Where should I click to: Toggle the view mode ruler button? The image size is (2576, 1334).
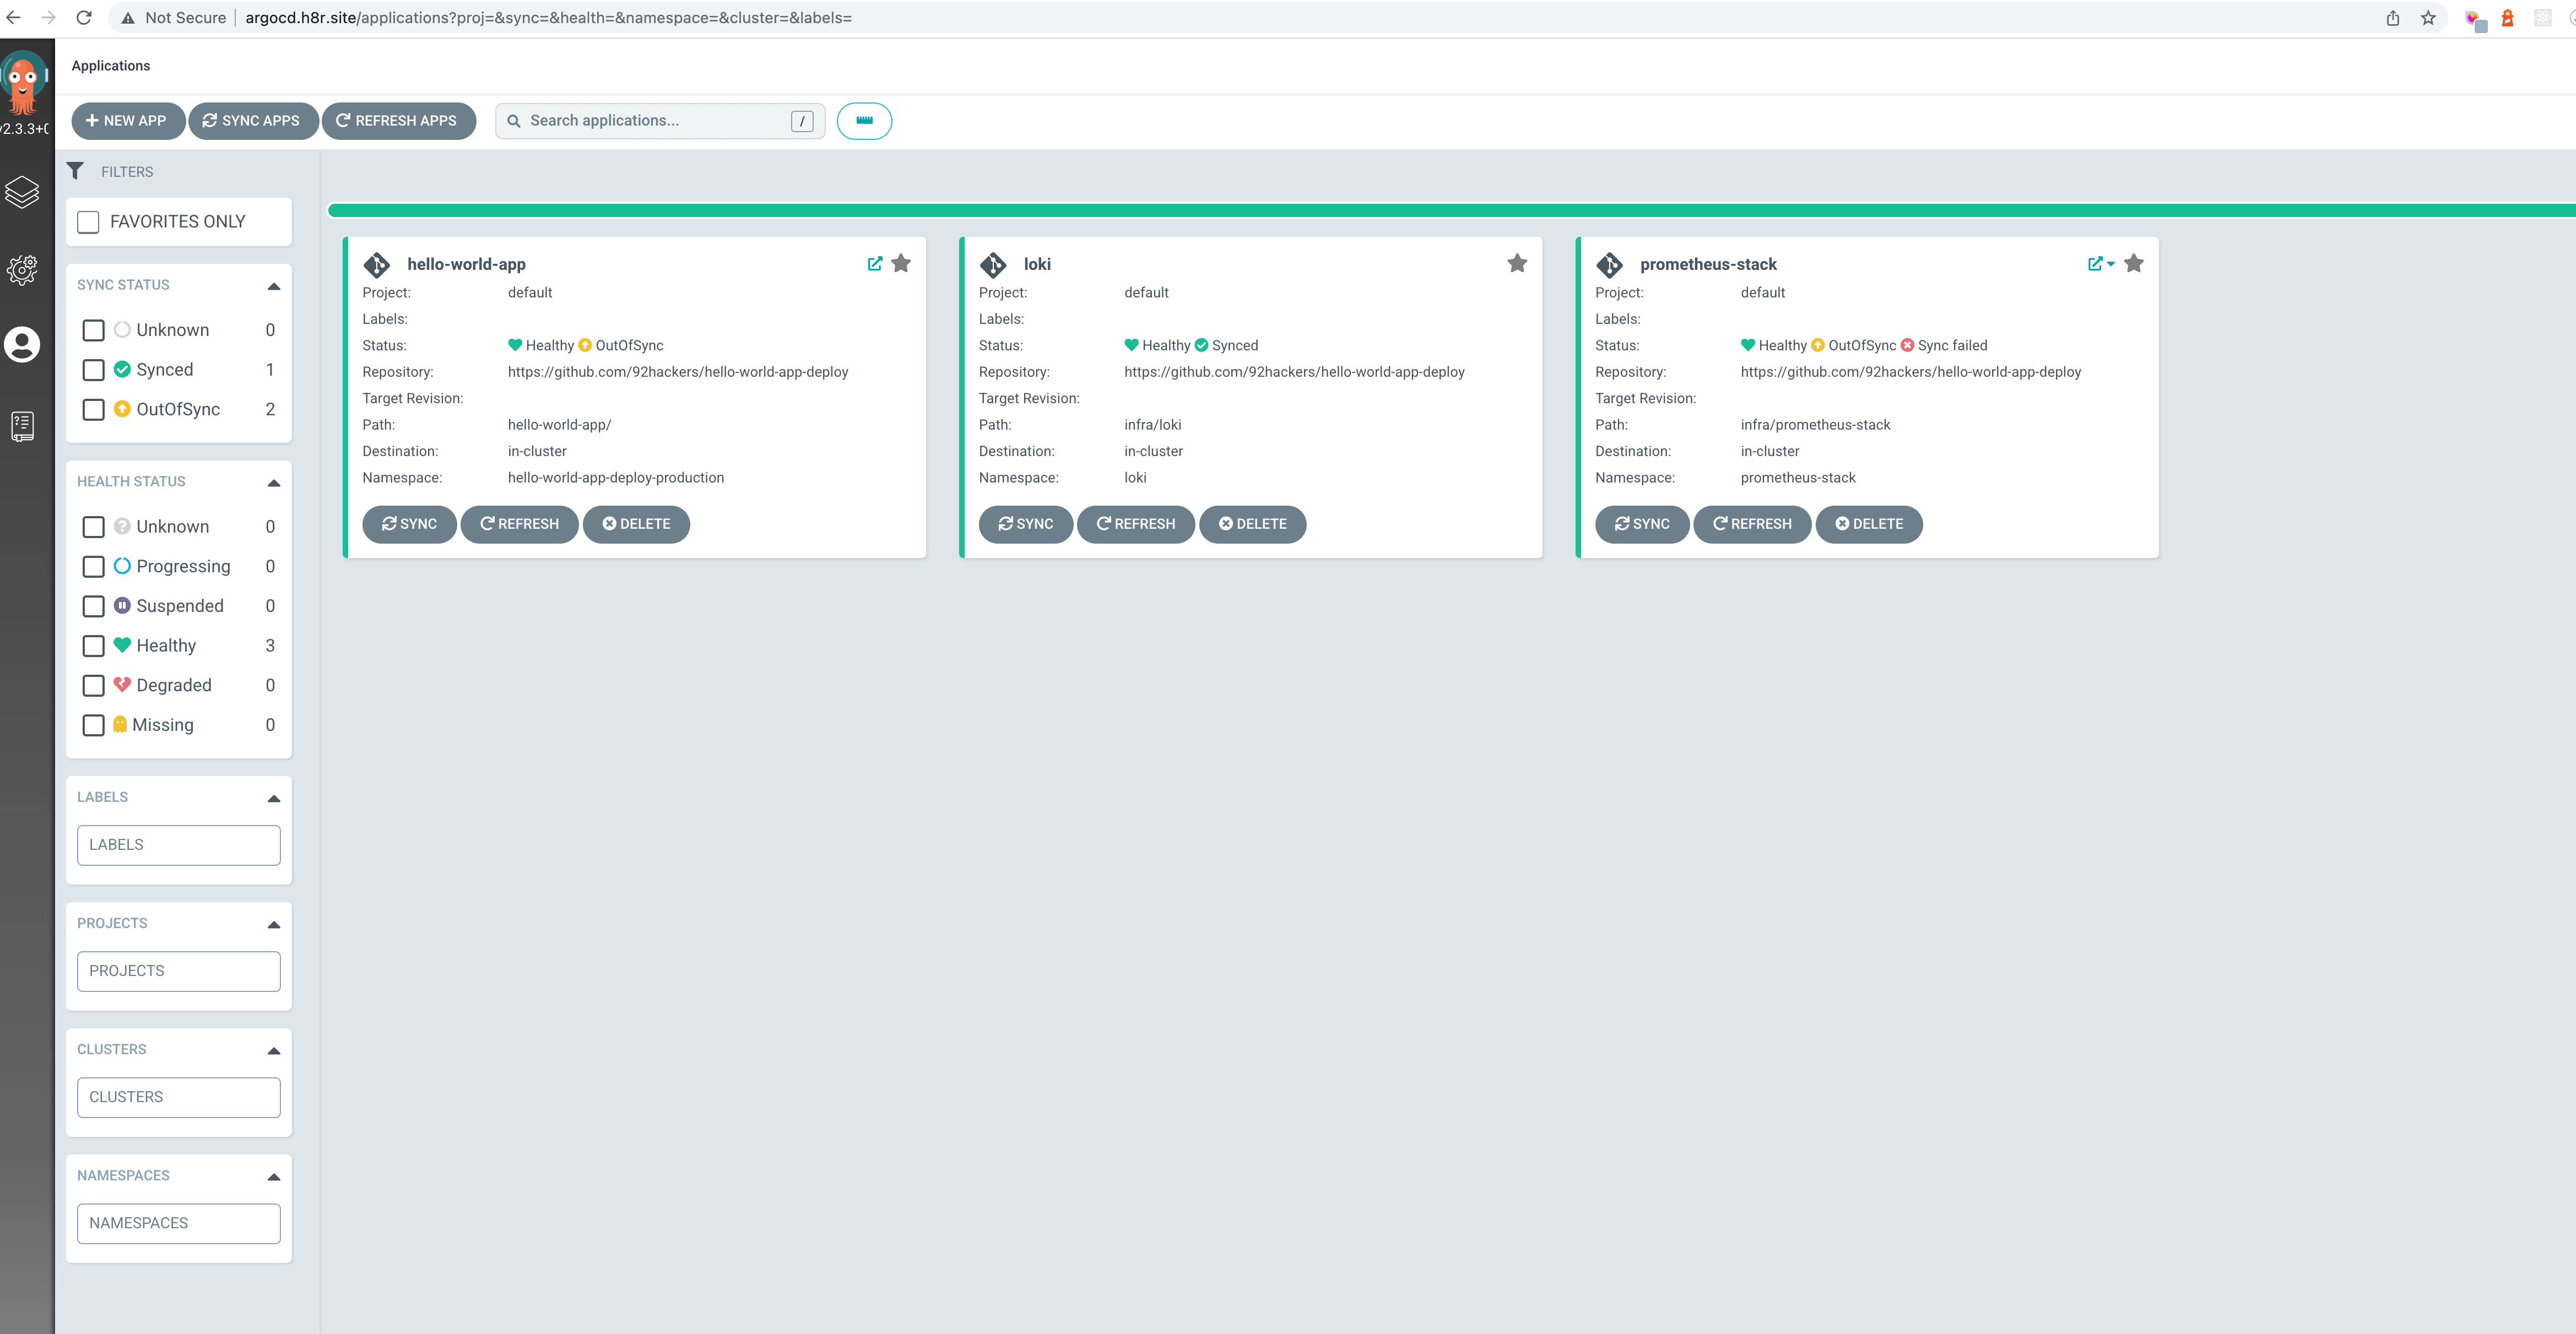click(864, 121)
